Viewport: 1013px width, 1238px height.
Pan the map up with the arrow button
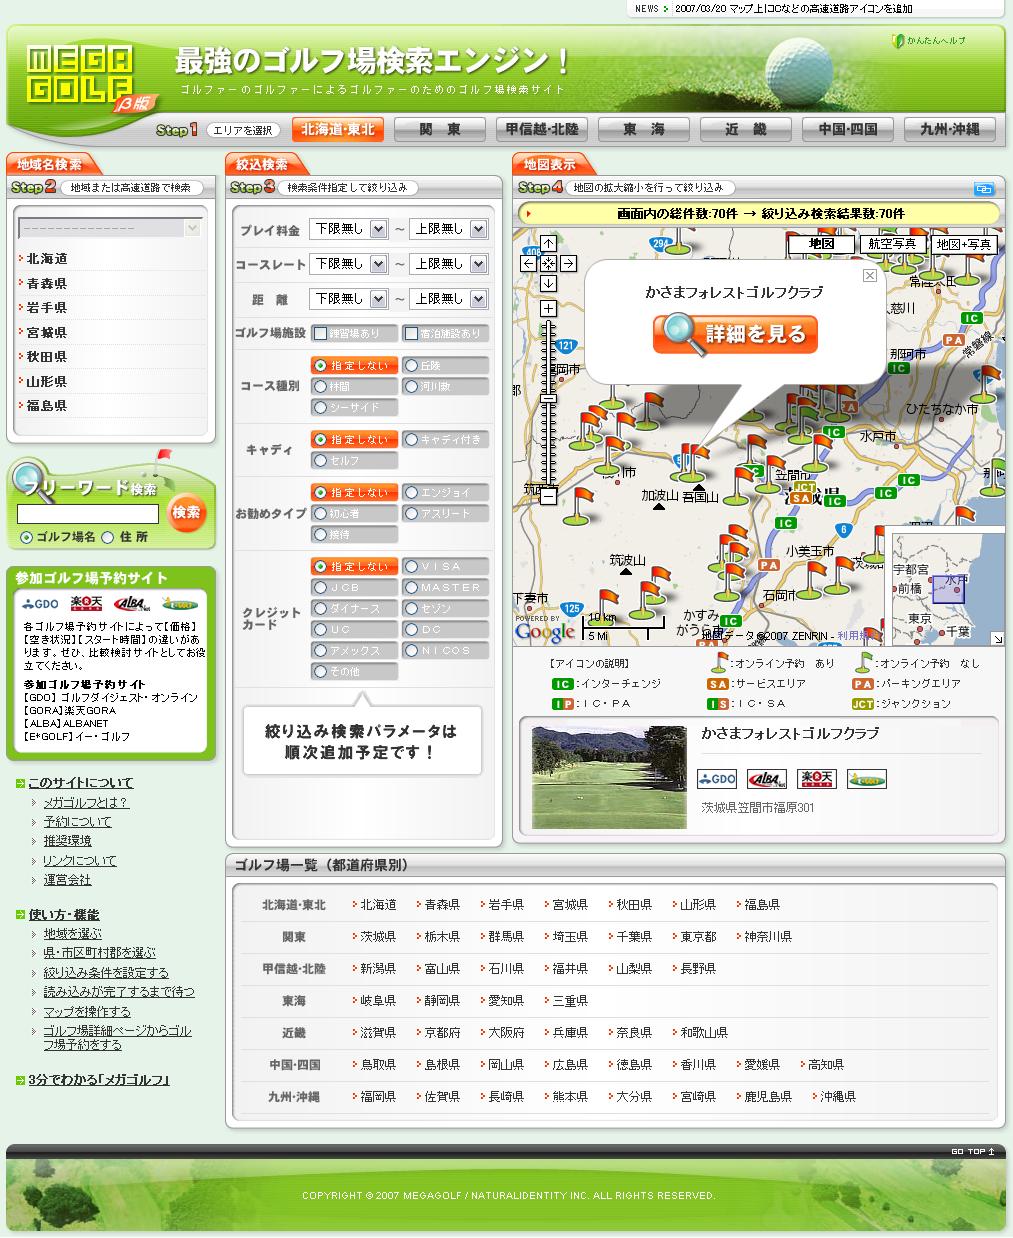point(548,244)
